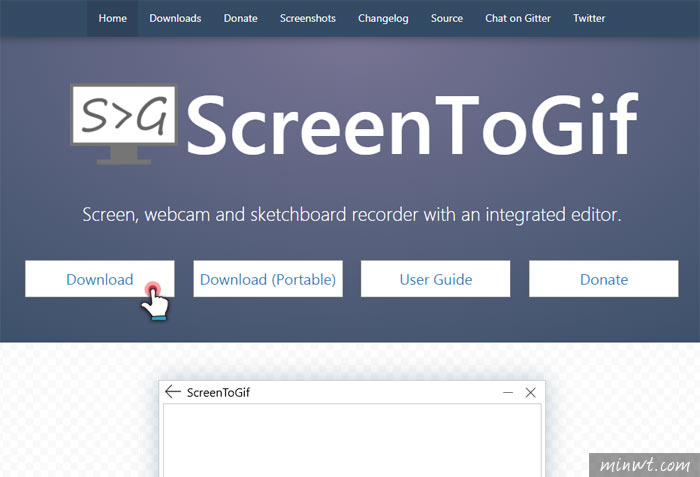
Task: Go to Donate in the top navigation
Action: tap(240, 18)
